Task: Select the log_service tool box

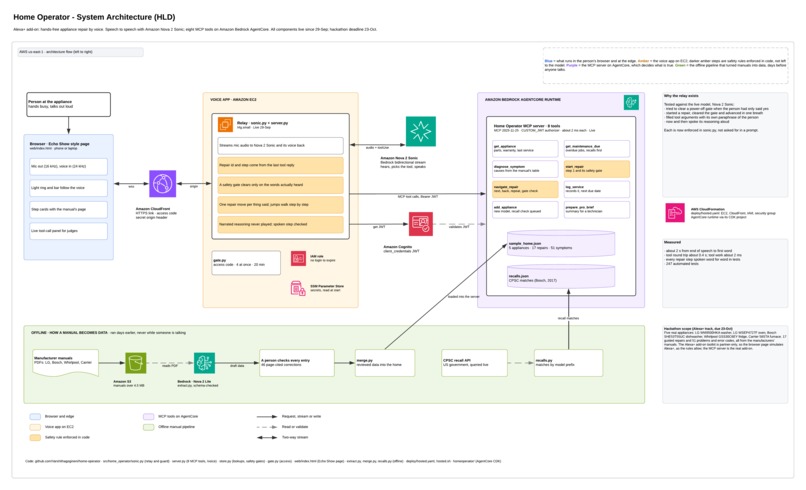Action: (597, 189)
